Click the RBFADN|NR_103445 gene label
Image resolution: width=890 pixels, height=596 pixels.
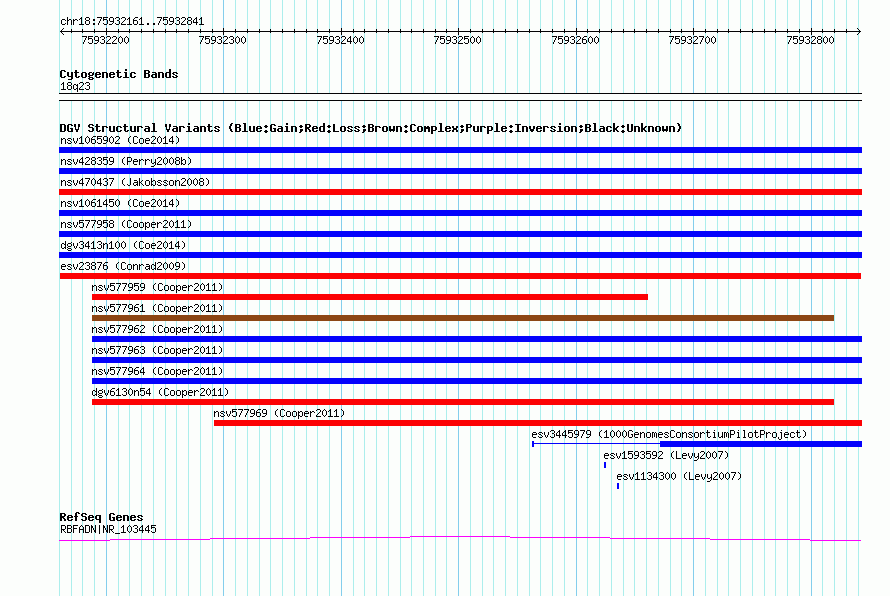click(x=108, y=529)
